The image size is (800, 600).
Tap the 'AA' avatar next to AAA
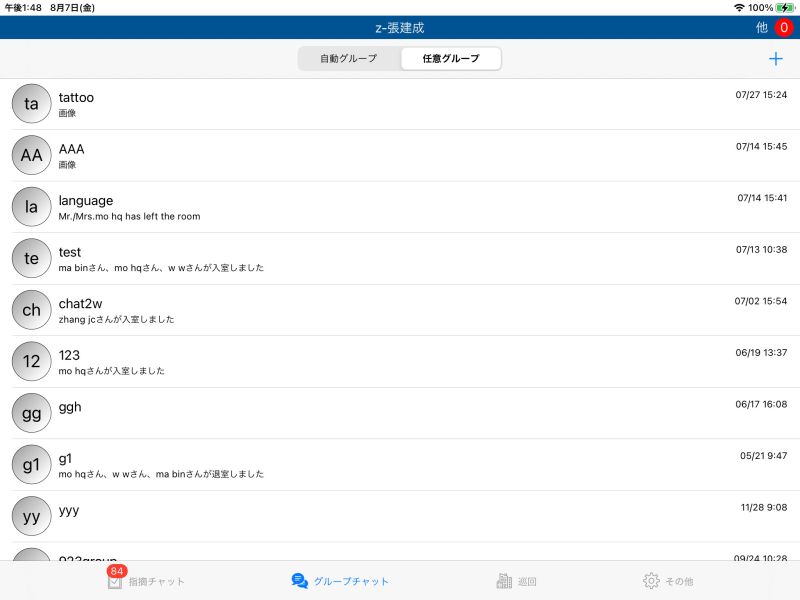coord(31,155)
